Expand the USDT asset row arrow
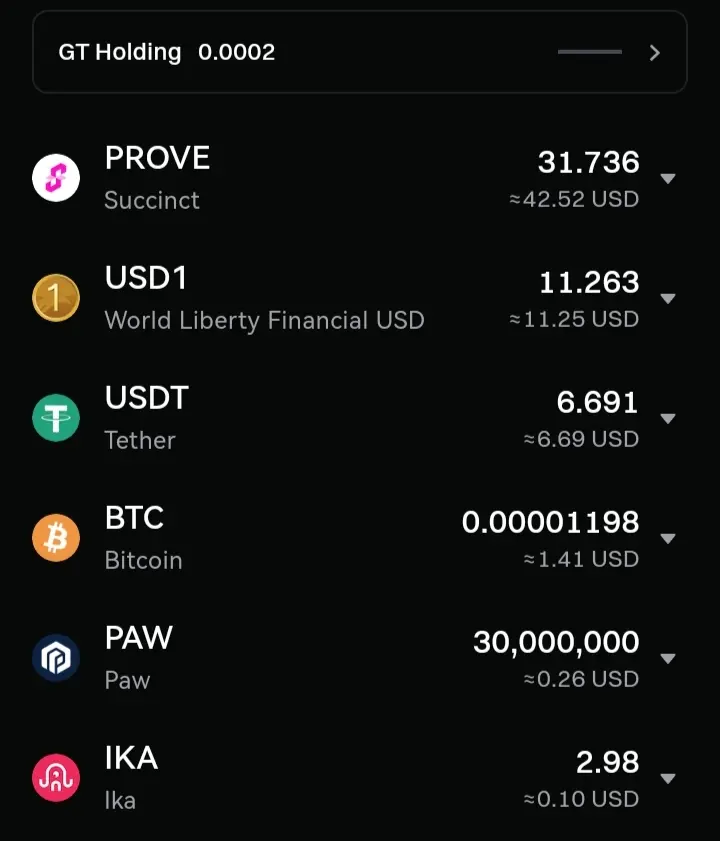 [x=668, y=419]
